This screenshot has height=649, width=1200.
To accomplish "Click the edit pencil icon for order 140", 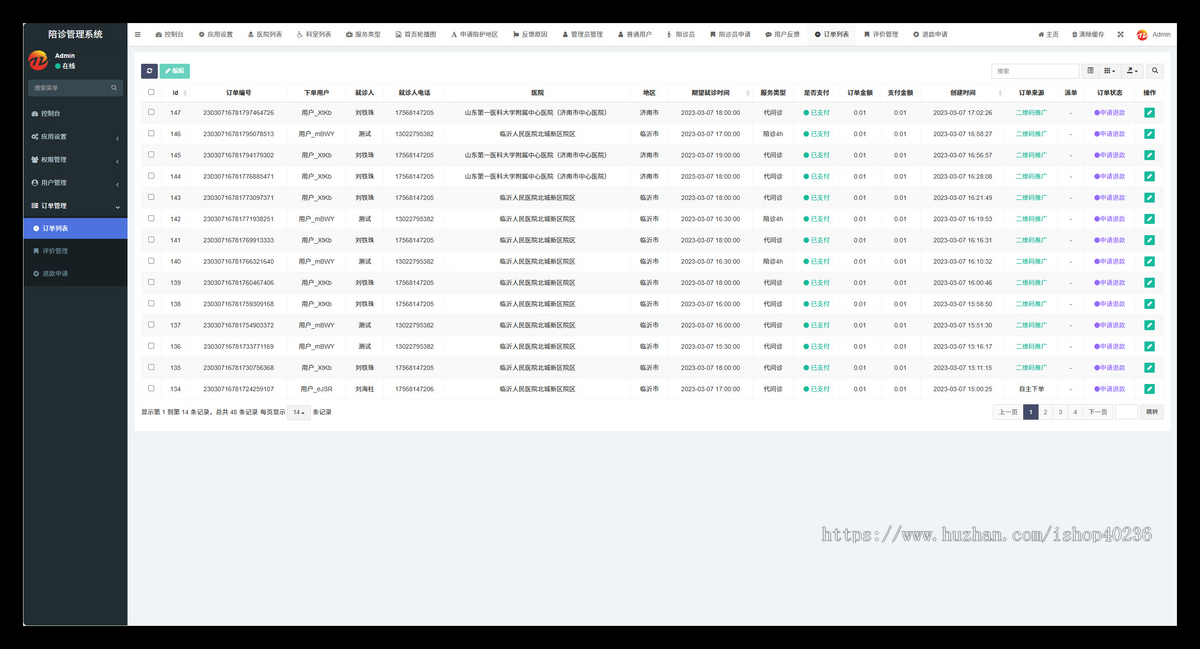I will coord(1149,262).
